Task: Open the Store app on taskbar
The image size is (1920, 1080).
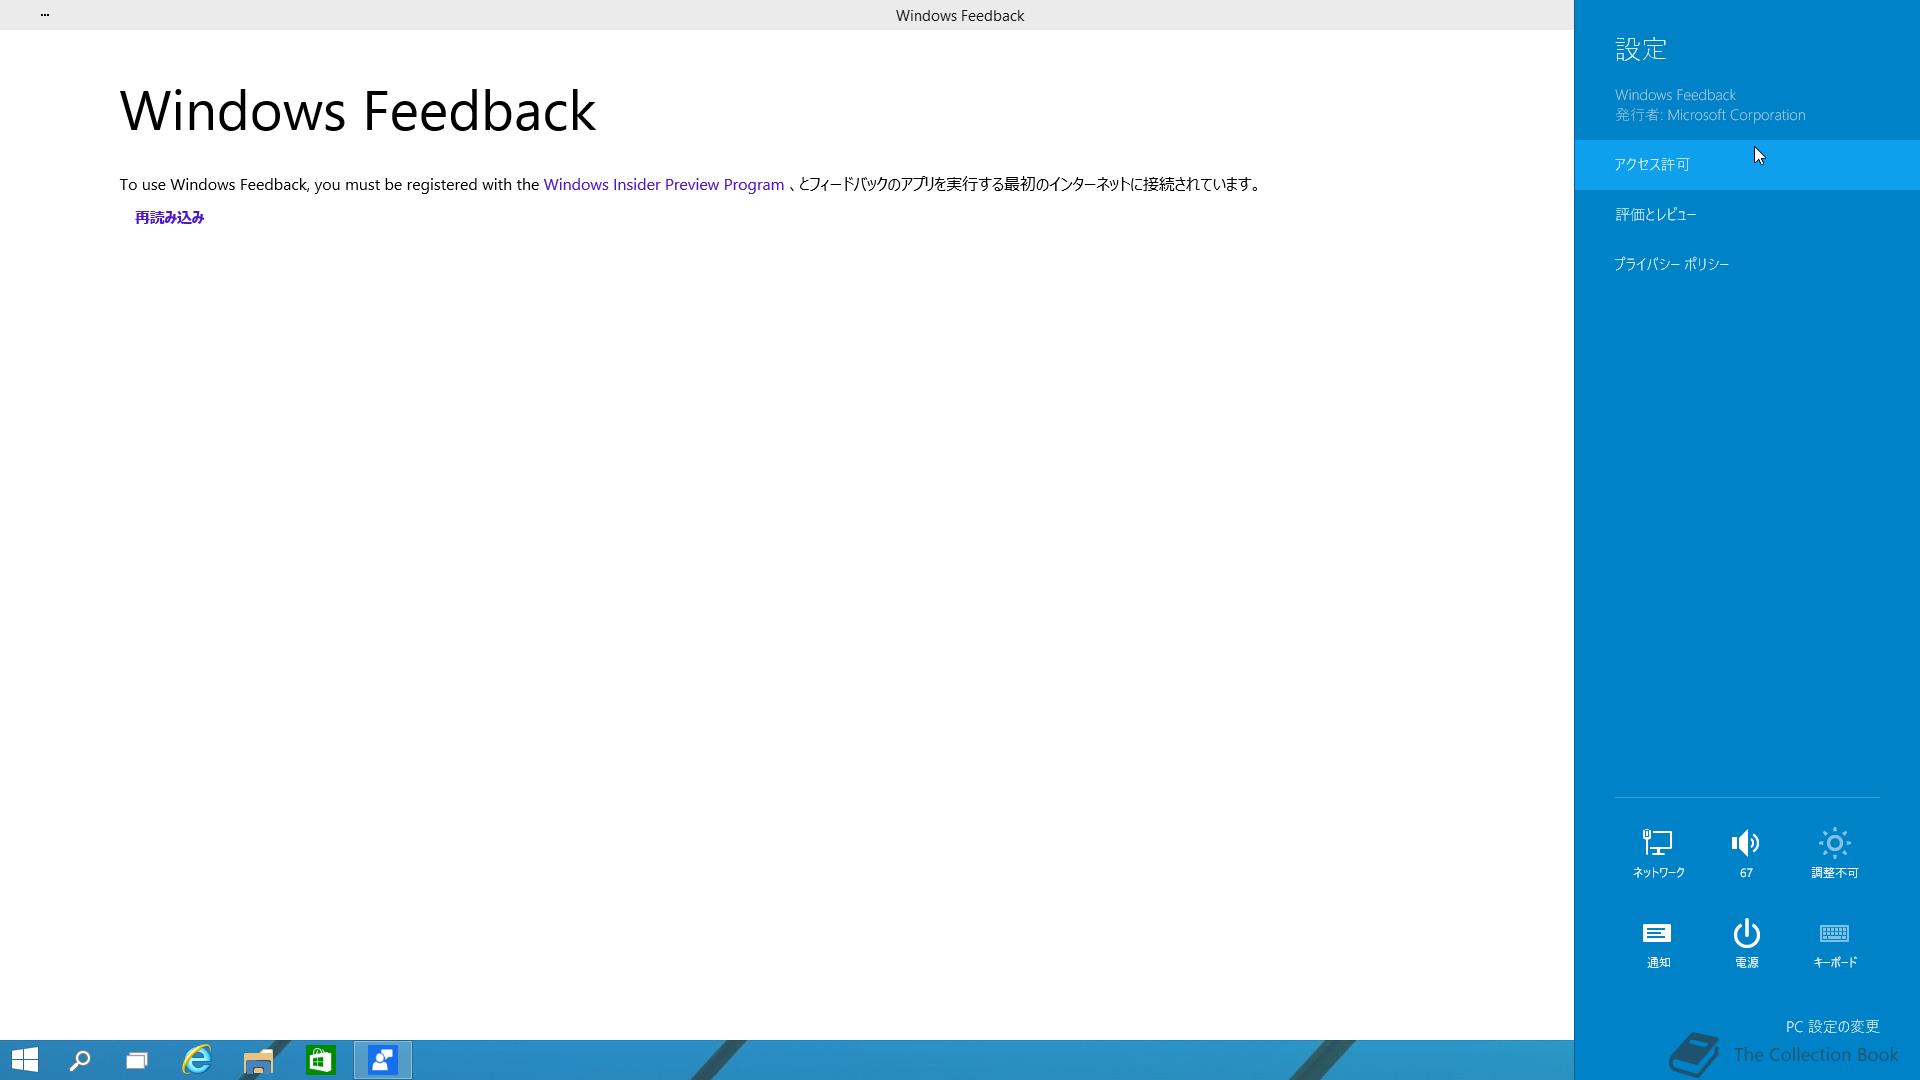Action: click(320, 1060)
